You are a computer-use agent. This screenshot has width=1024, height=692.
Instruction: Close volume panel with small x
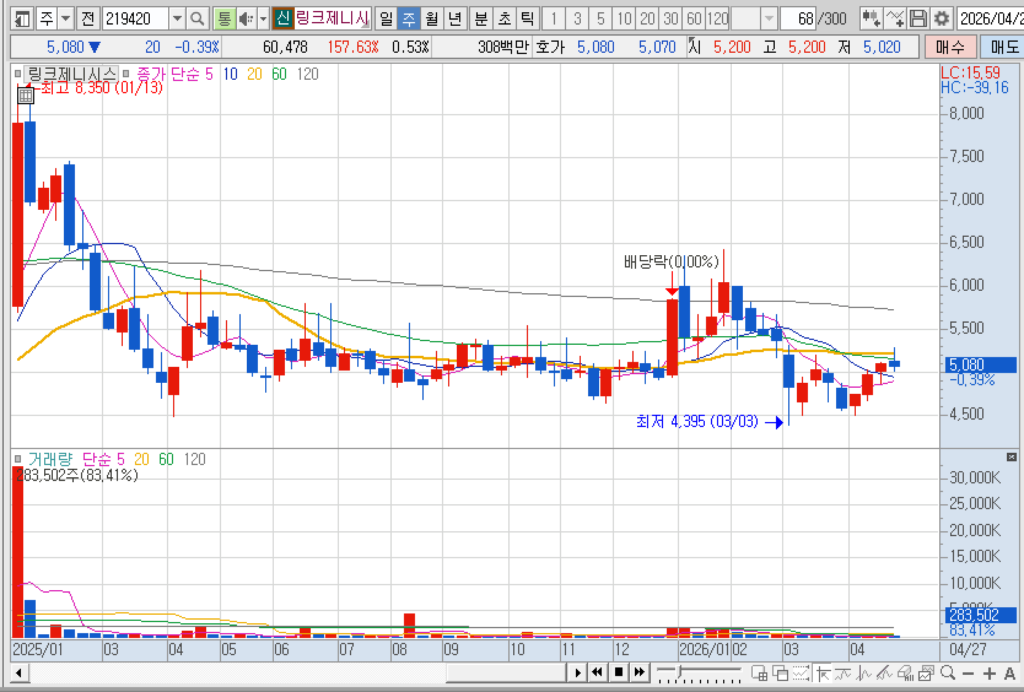click(1012, 457)
